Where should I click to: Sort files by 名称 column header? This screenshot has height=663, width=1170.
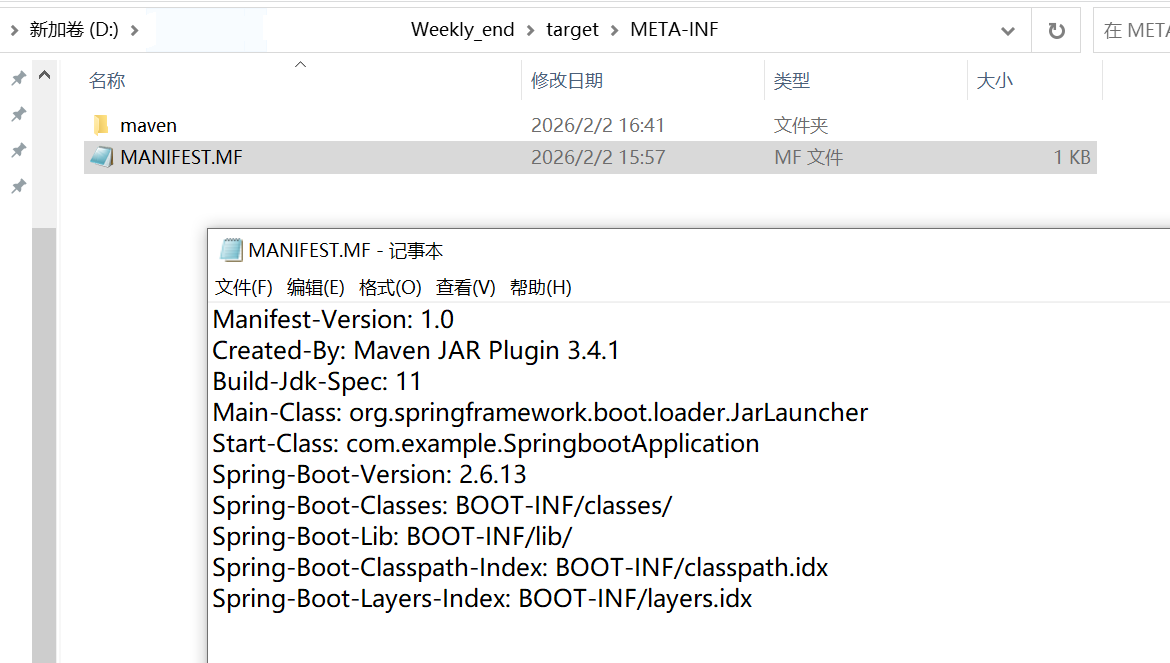click(107, 81)
